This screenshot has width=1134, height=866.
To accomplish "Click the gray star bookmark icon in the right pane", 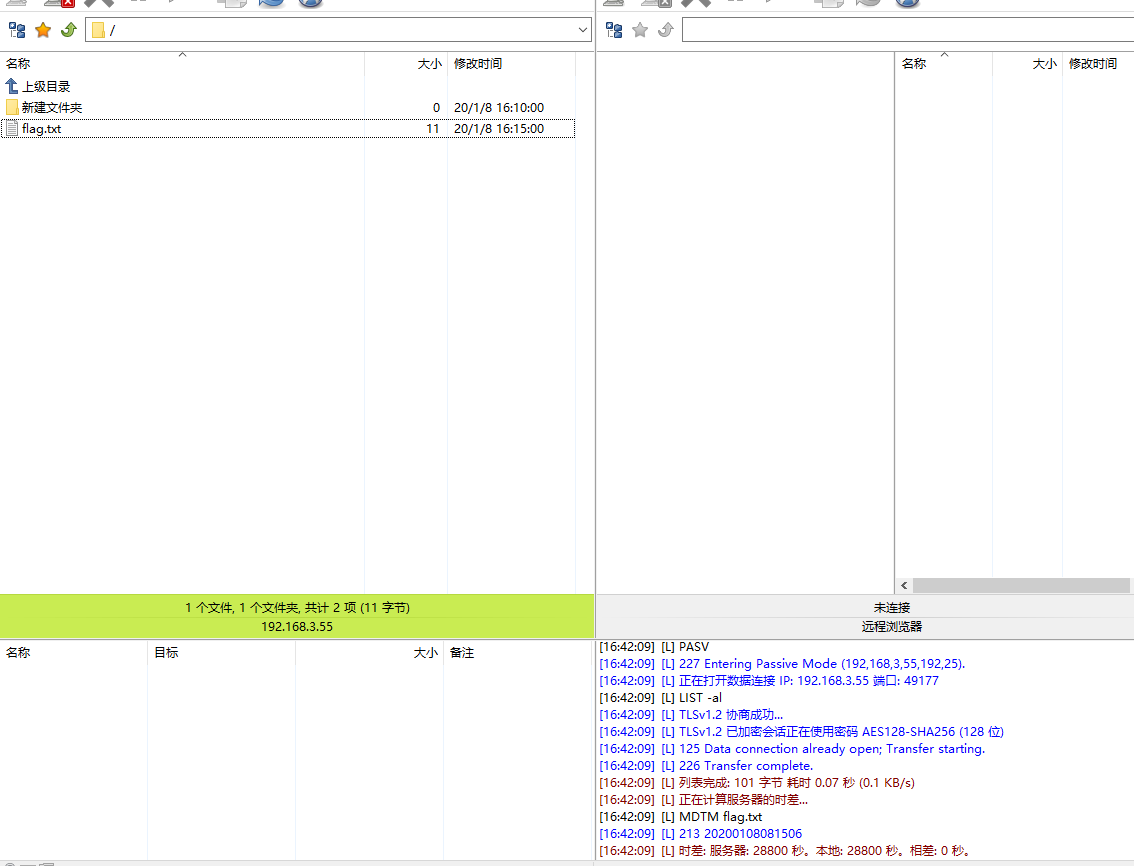I will click(640, 30).
